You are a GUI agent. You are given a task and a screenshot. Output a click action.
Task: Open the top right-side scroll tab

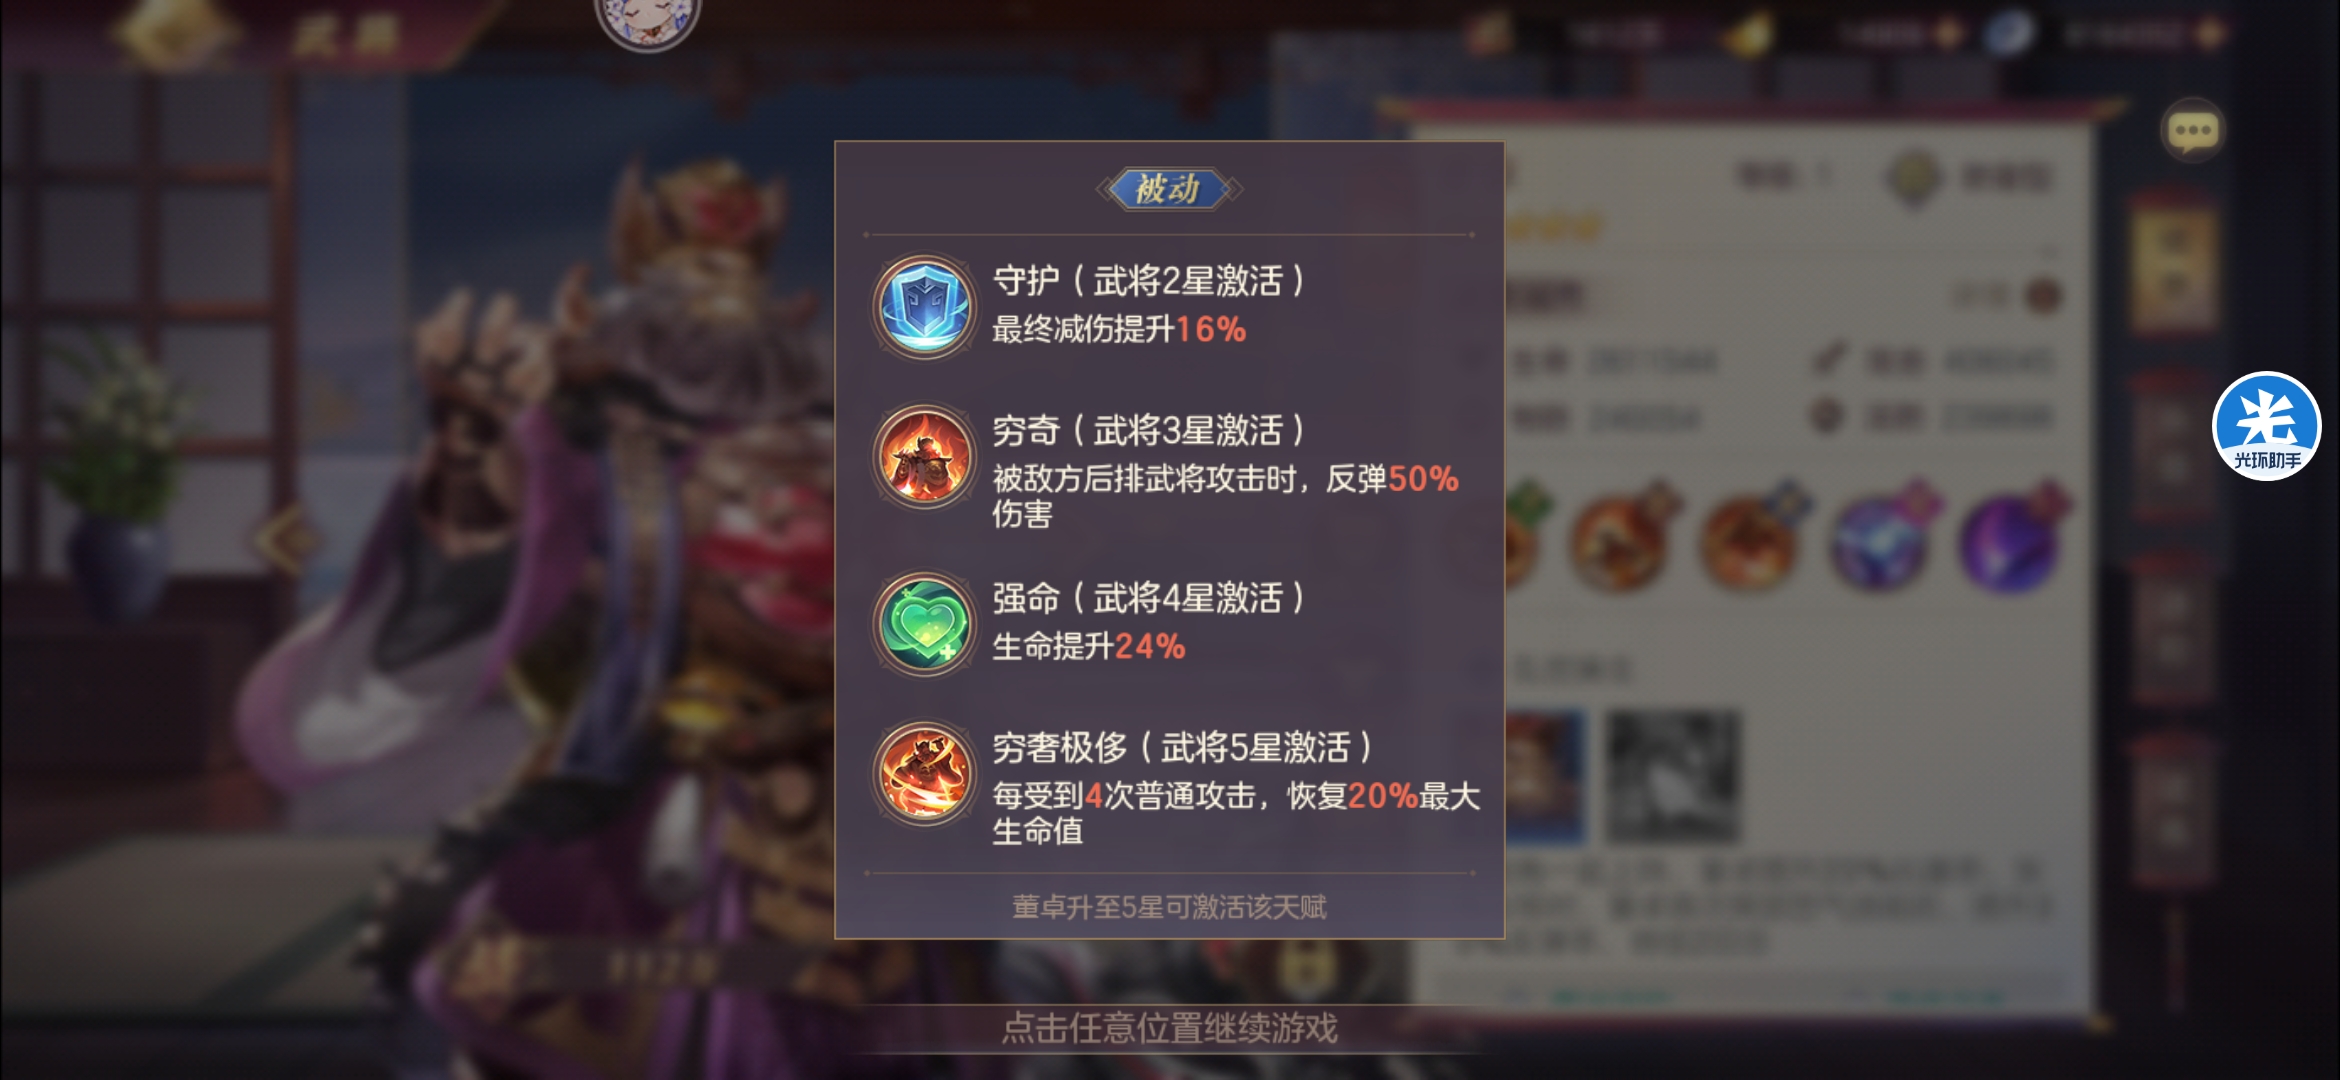pyautogui.click(x=2174, y=262)
